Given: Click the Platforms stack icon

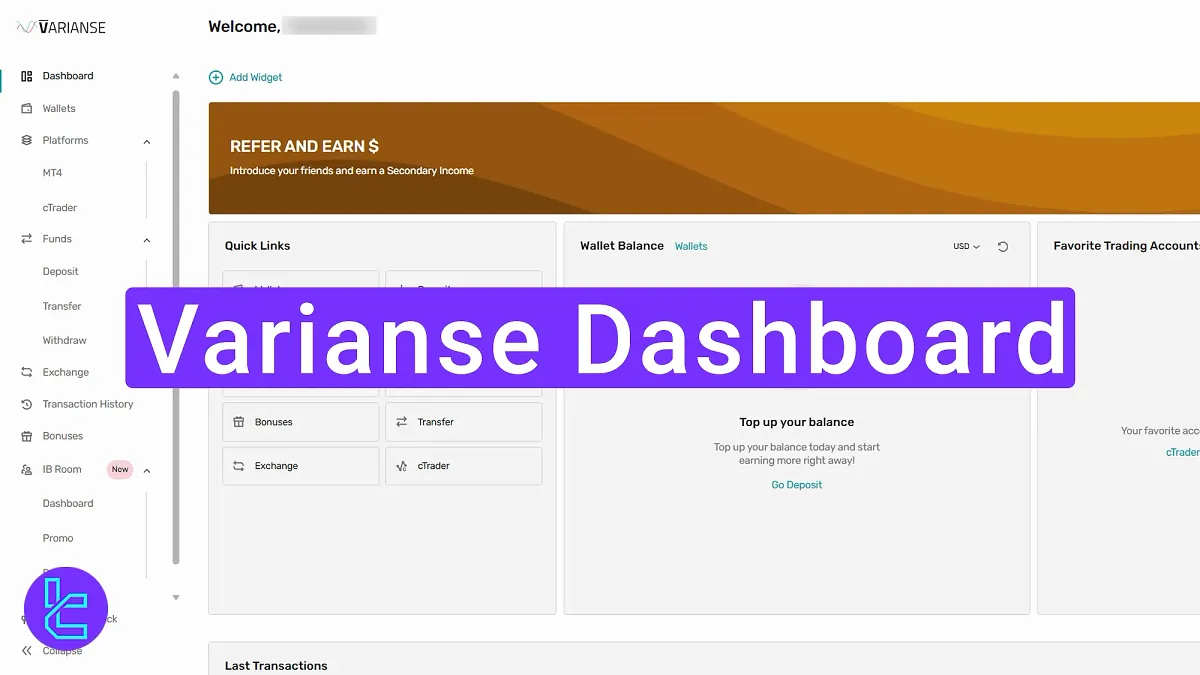Looking at the screenshot, I should (26, 140).
